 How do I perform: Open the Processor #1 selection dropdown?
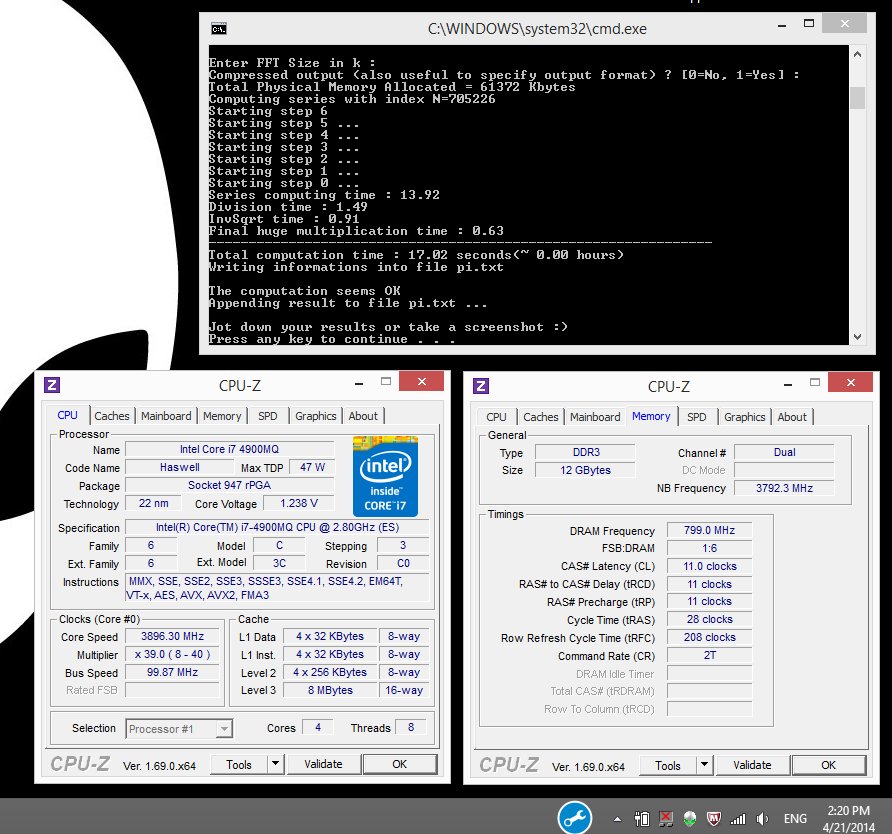(179, 729)
